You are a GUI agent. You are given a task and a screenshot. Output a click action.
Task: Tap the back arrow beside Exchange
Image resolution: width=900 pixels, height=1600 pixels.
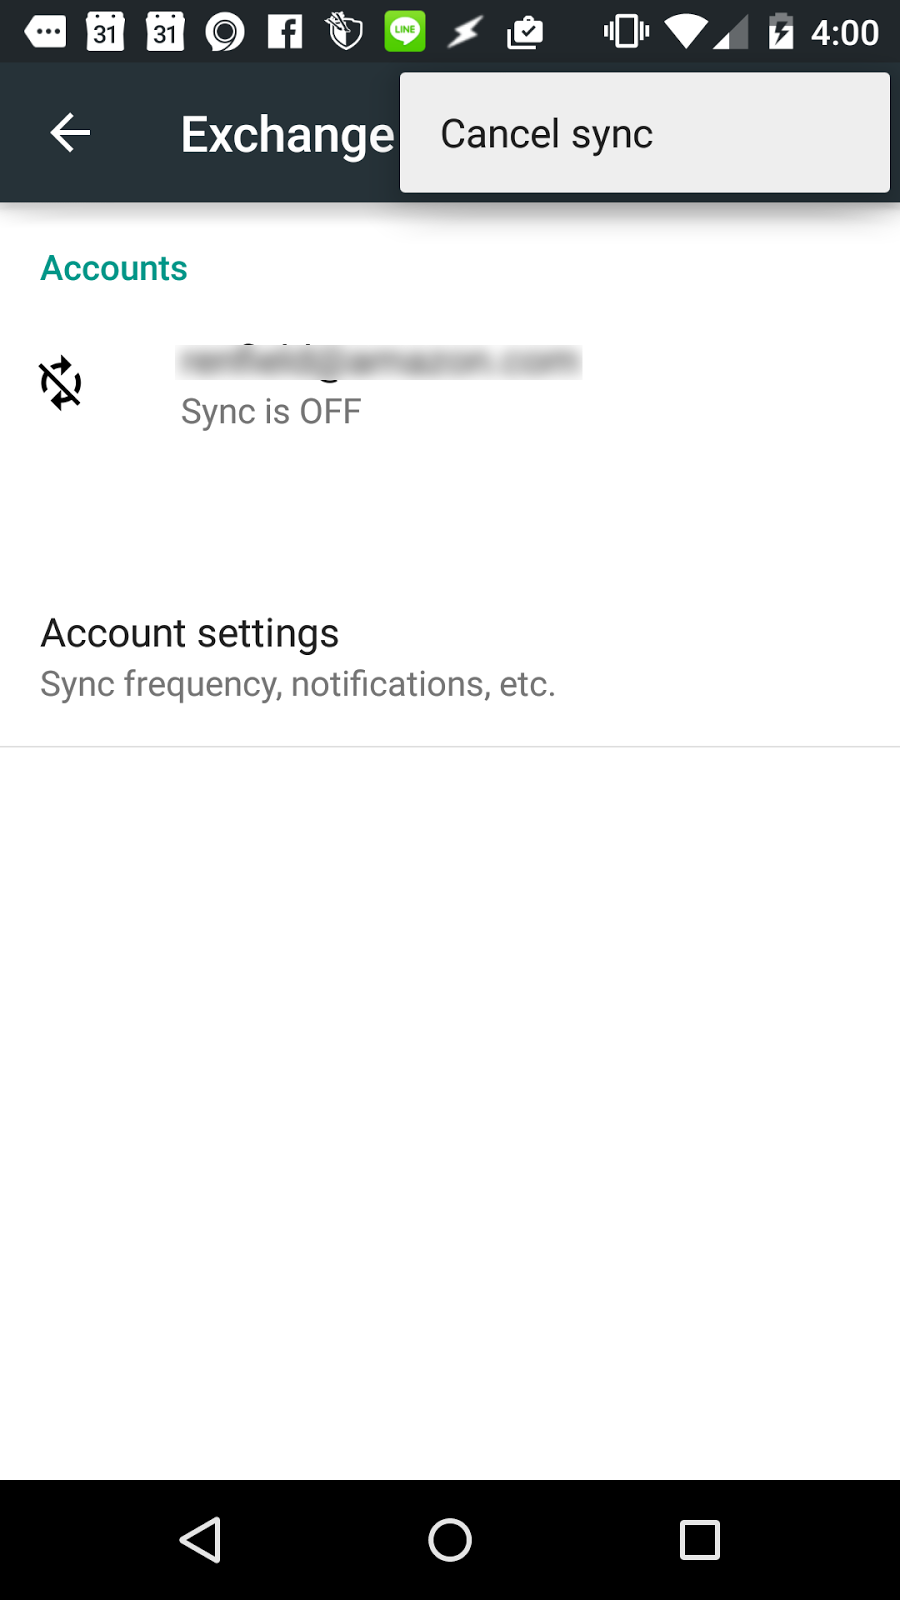tap(70, 133)
